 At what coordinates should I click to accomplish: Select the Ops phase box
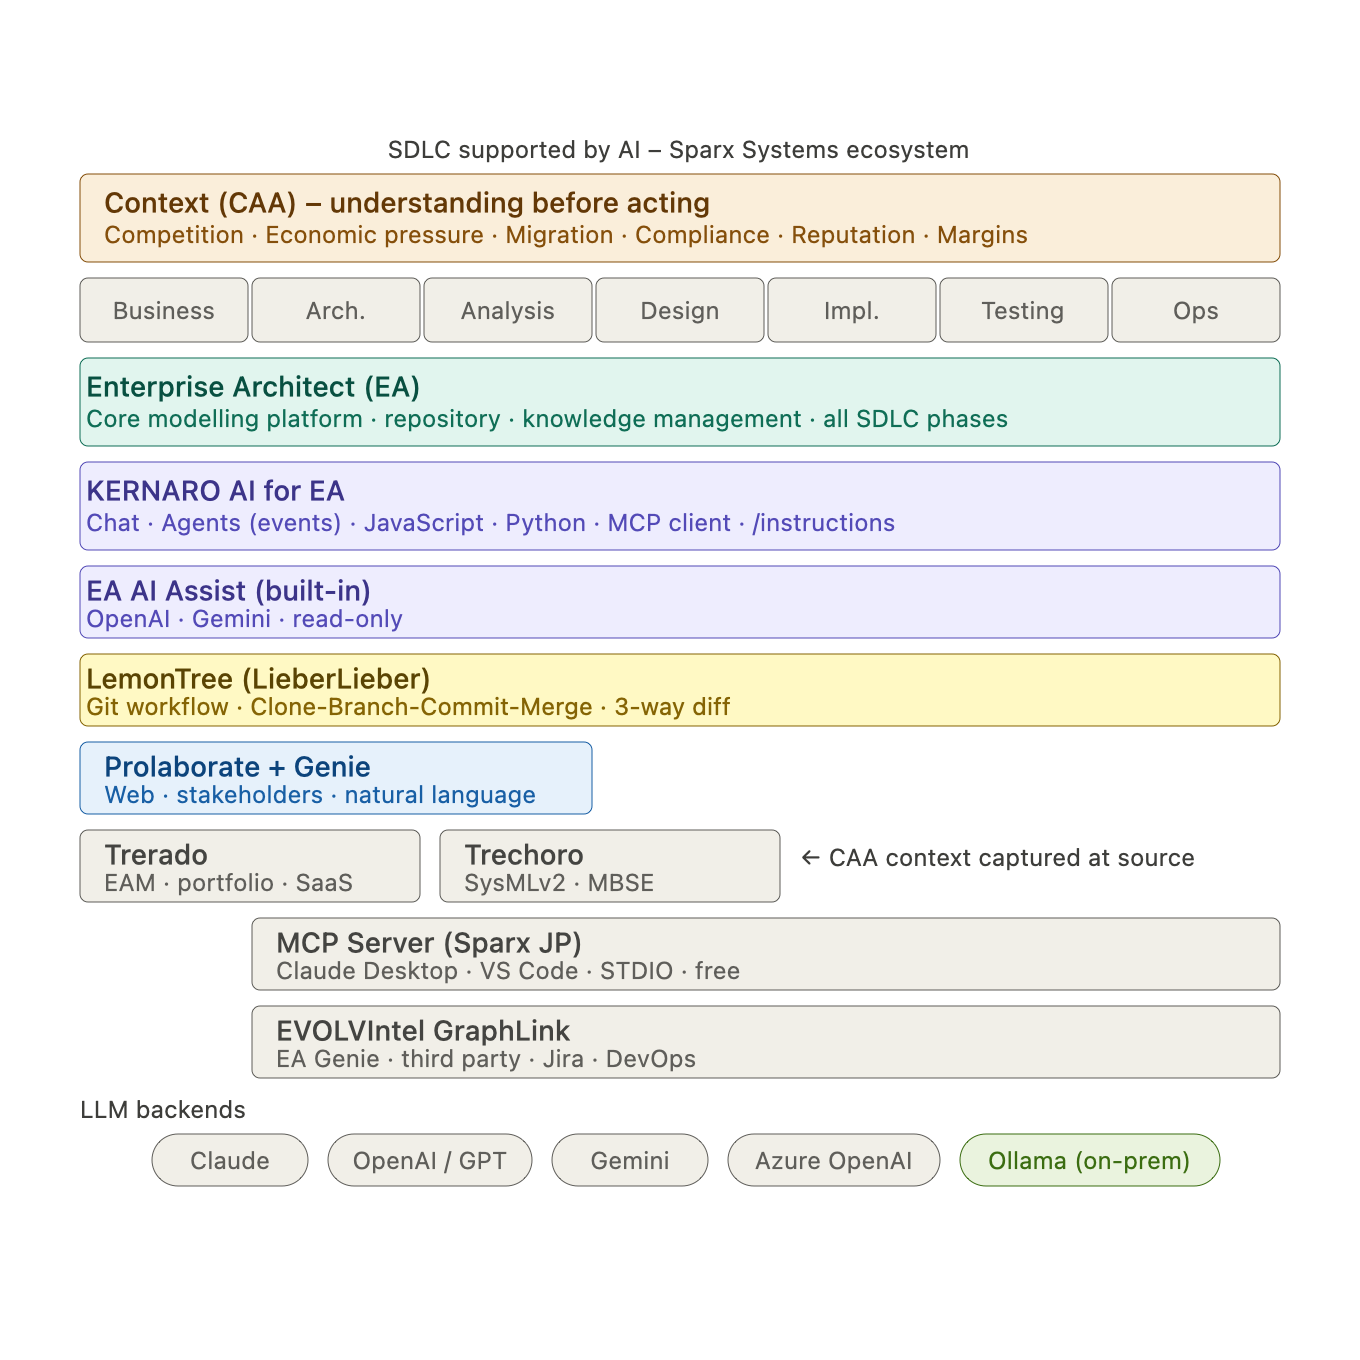tap(1196, 310)
